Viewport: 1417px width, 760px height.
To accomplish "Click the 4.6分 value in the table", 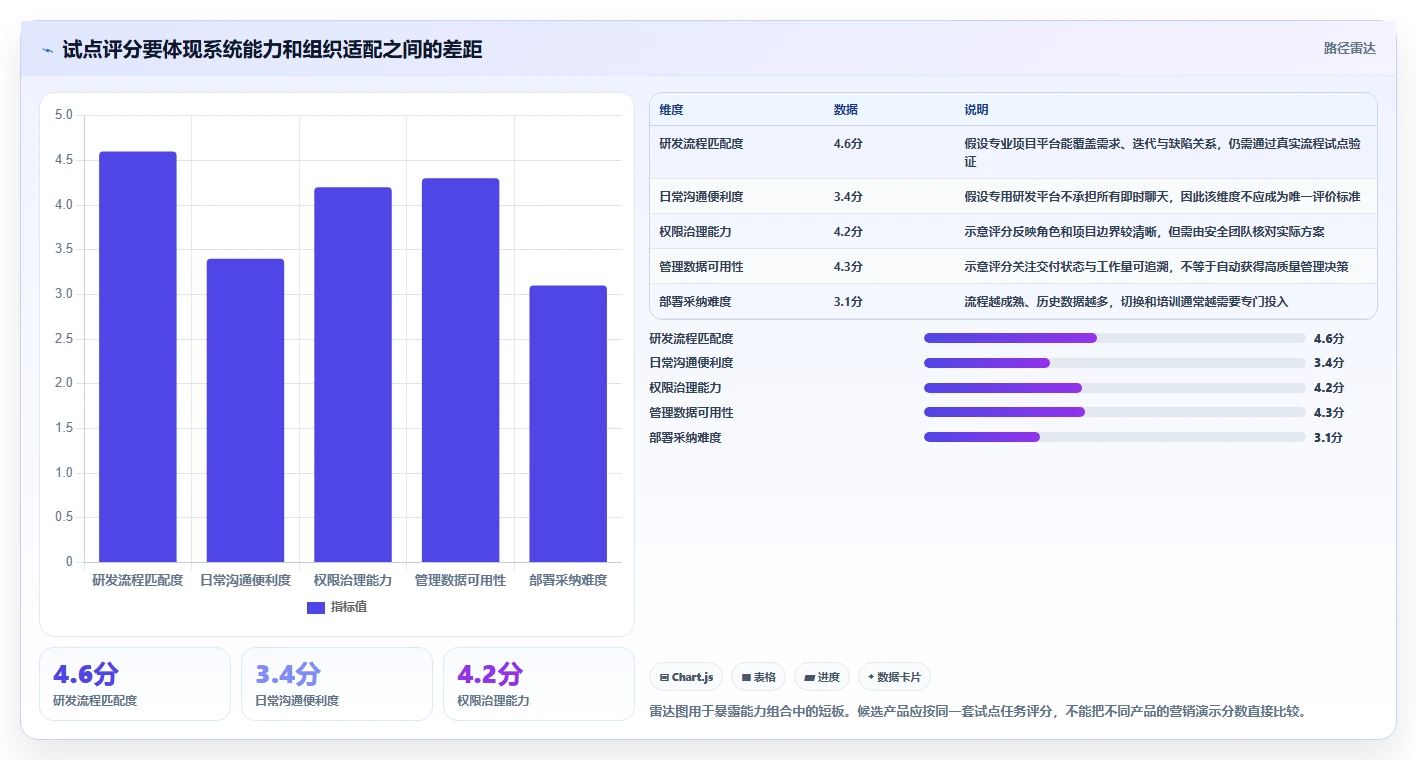I will [848, 144].
